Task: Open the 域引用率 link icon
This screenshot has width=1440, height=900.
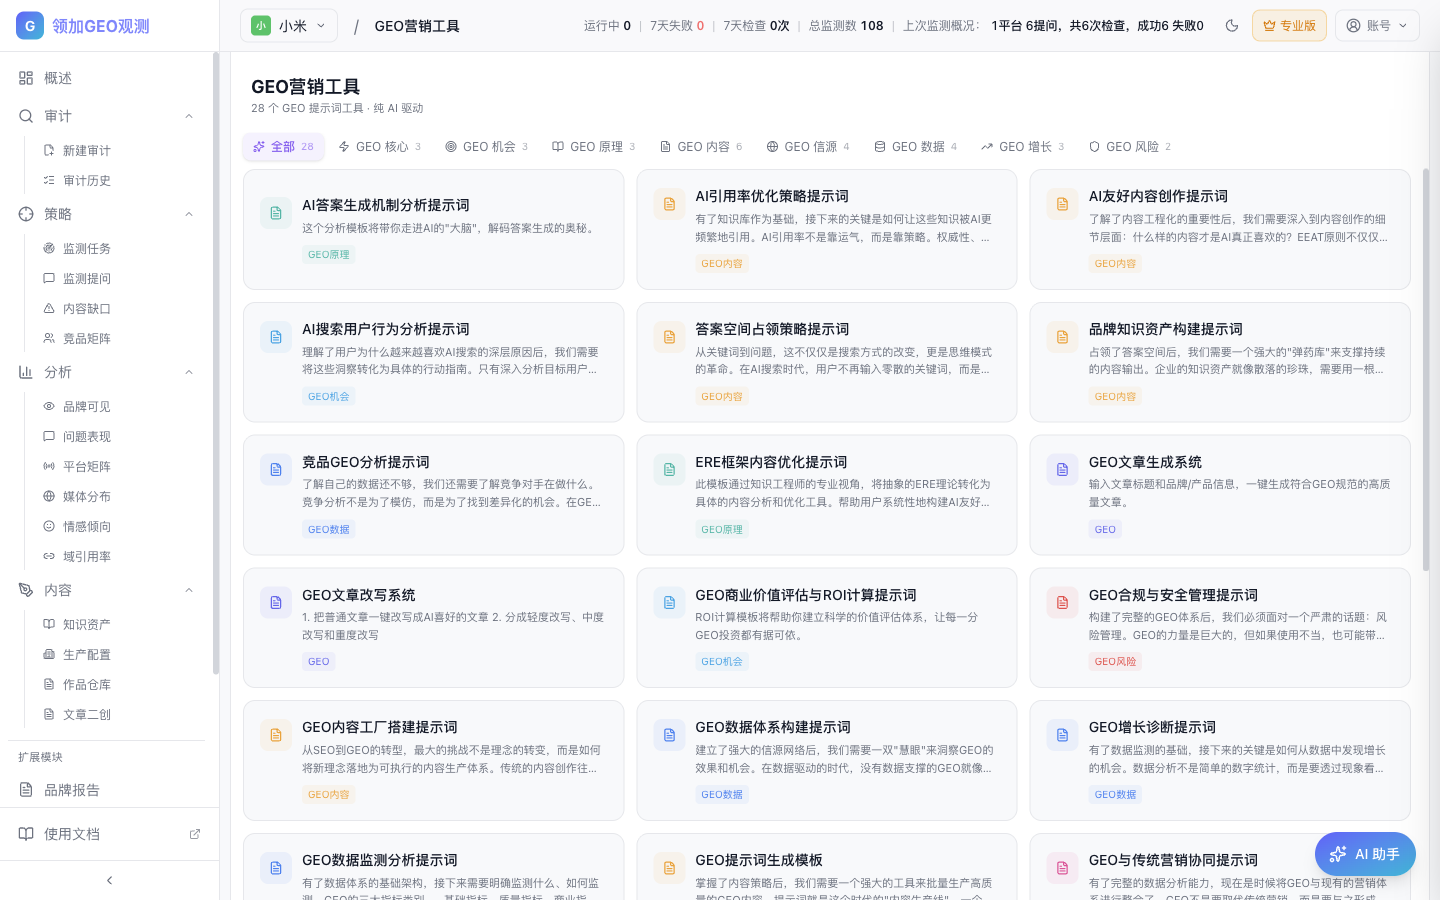Action: click(x=49, y=556)
